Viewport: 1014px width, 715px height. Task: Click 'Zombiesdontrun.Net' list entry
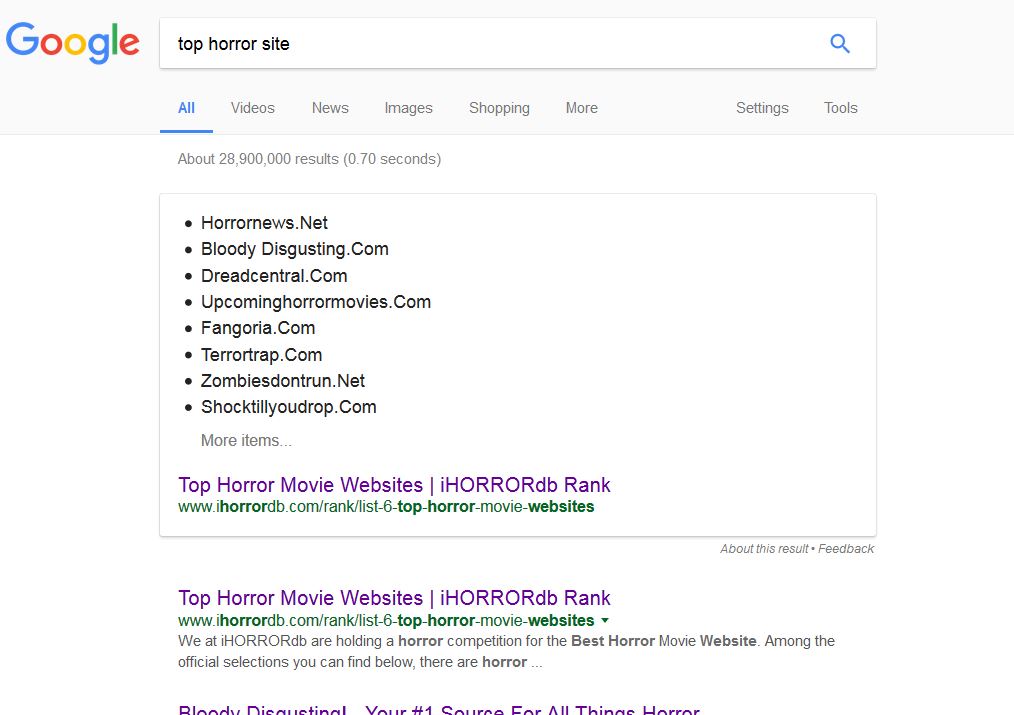(283, 381)
